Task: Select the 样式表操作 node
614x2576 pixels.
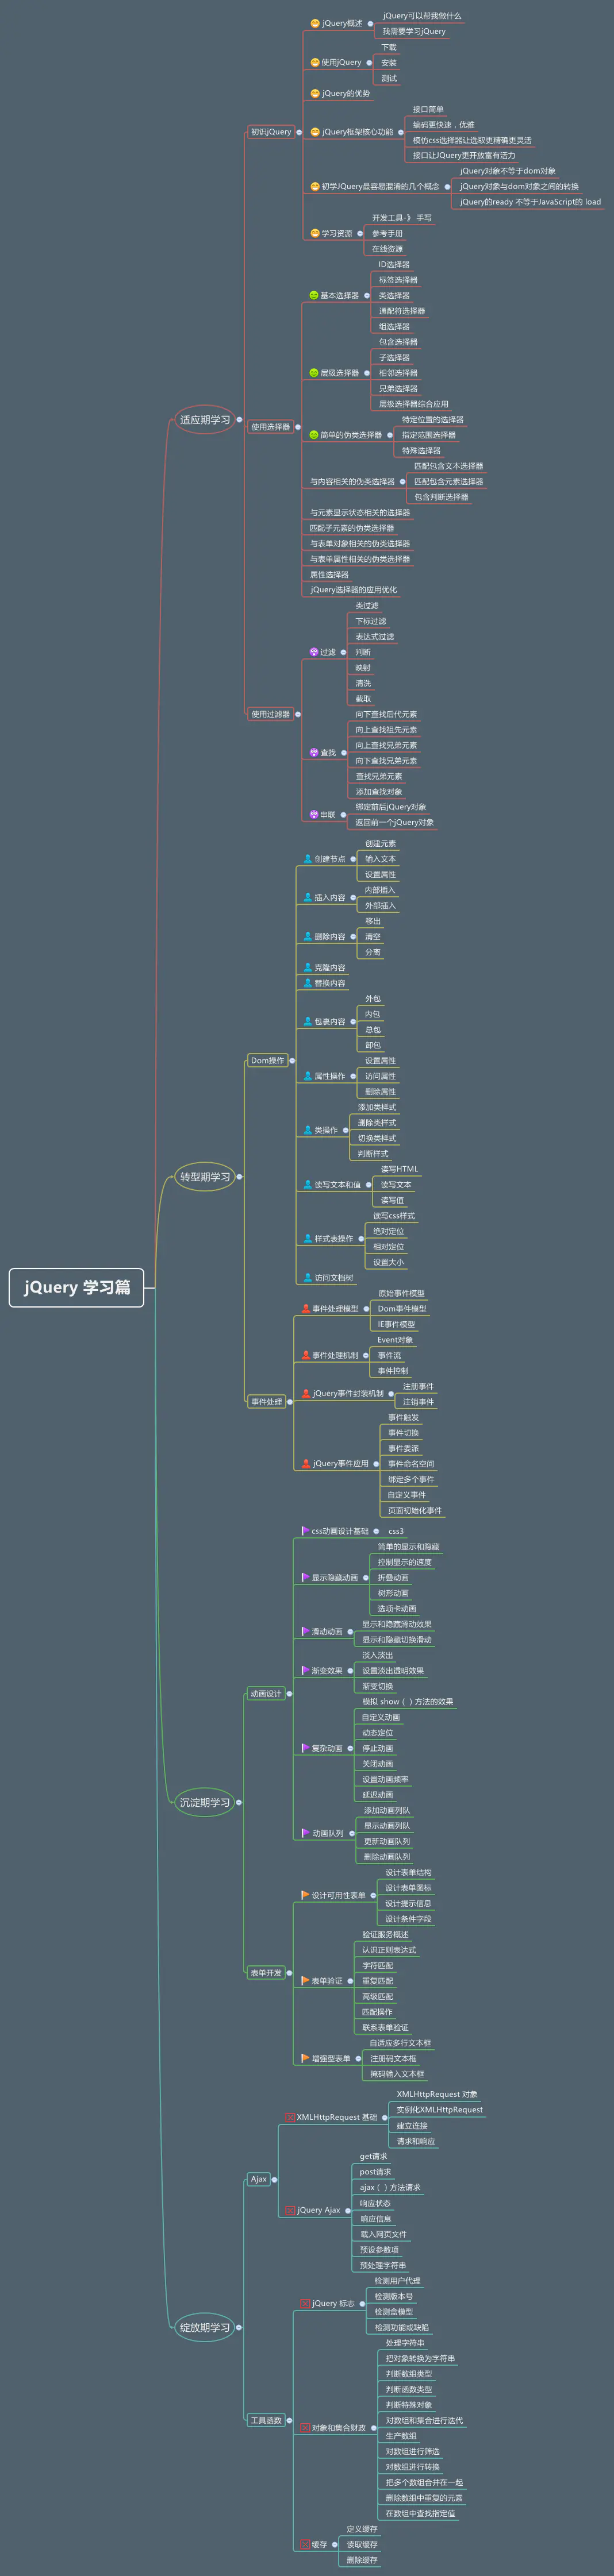Action: click(333, 1239)
